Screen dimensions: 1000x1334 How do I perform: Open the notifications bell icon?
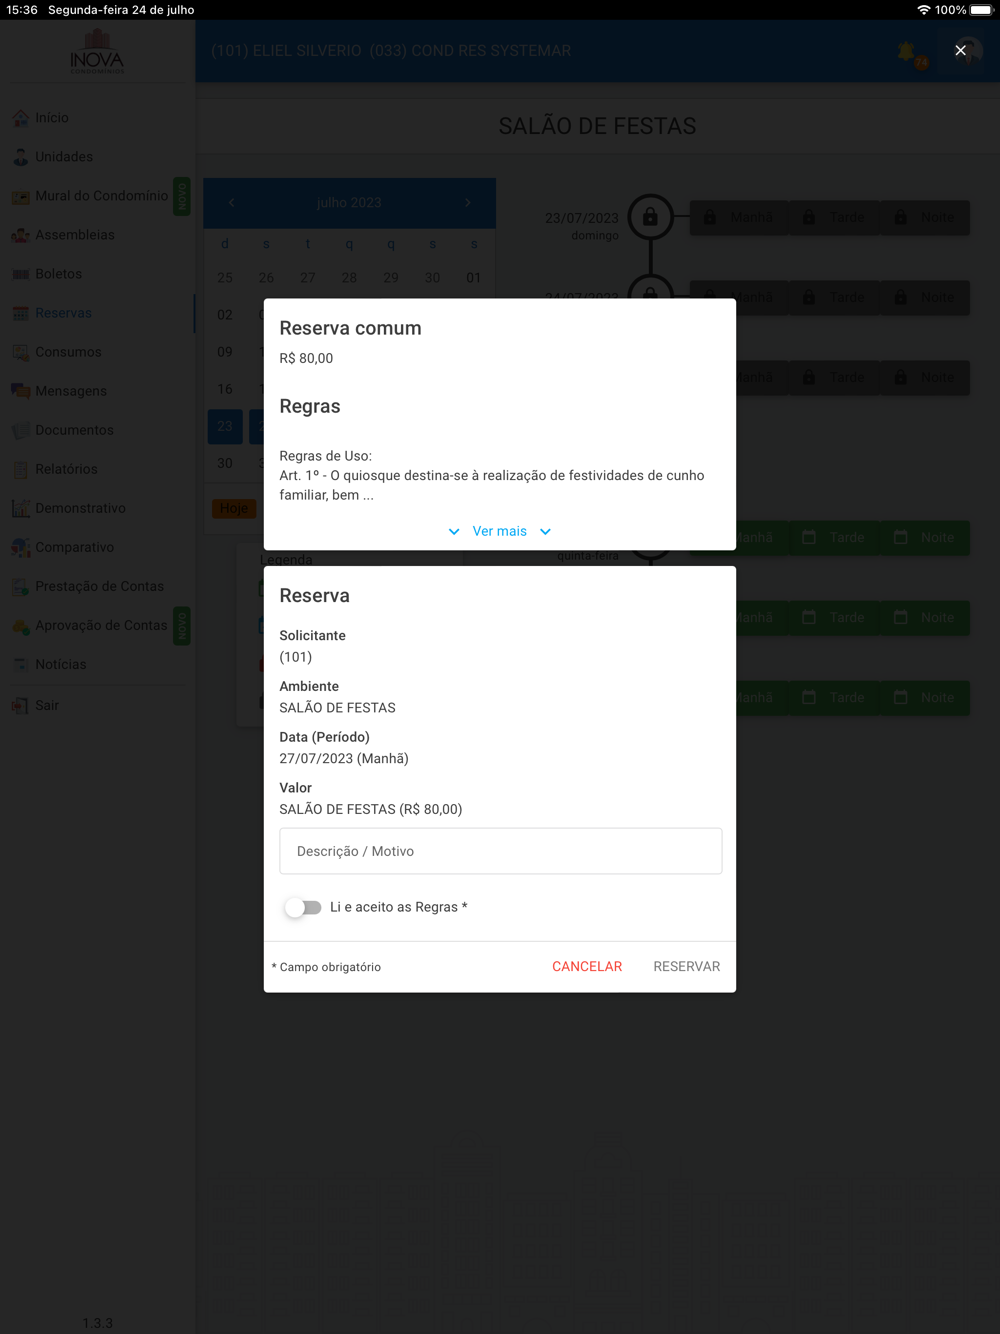click(907, 51)
